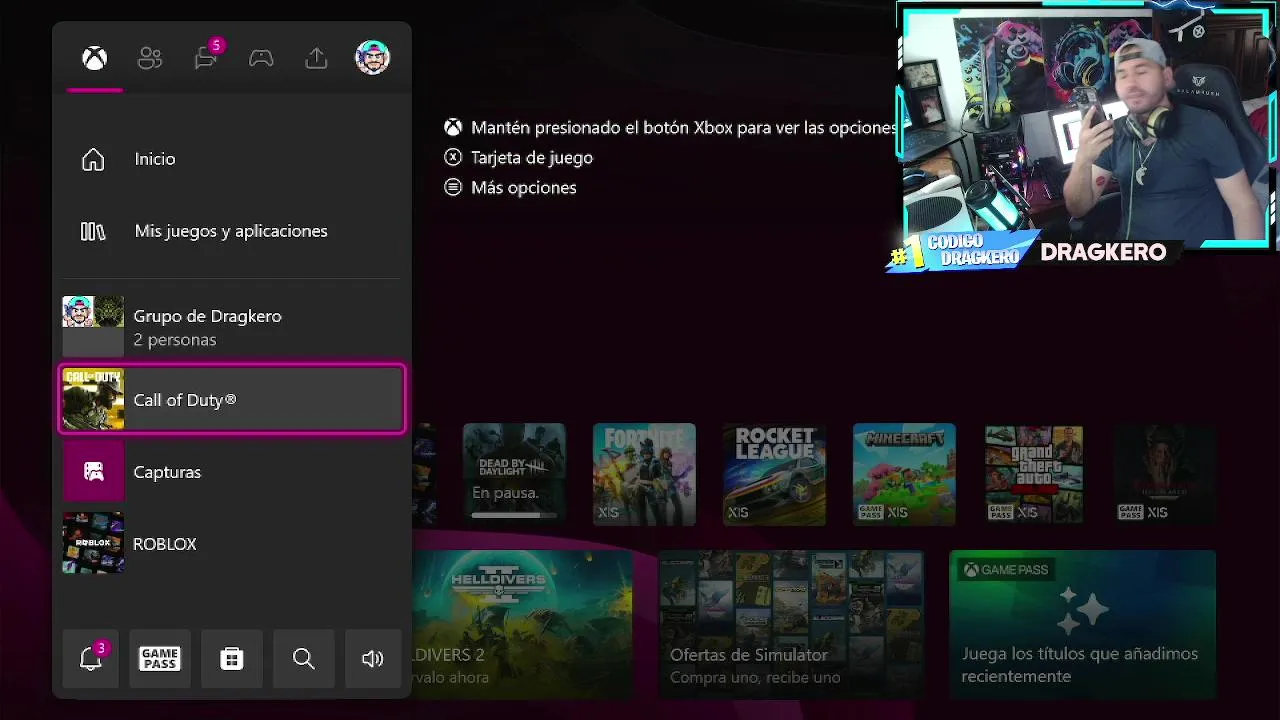Select the Minecraft game tile
The height and width of the screenshot is (720, 1280).
[x=904, y=474]
